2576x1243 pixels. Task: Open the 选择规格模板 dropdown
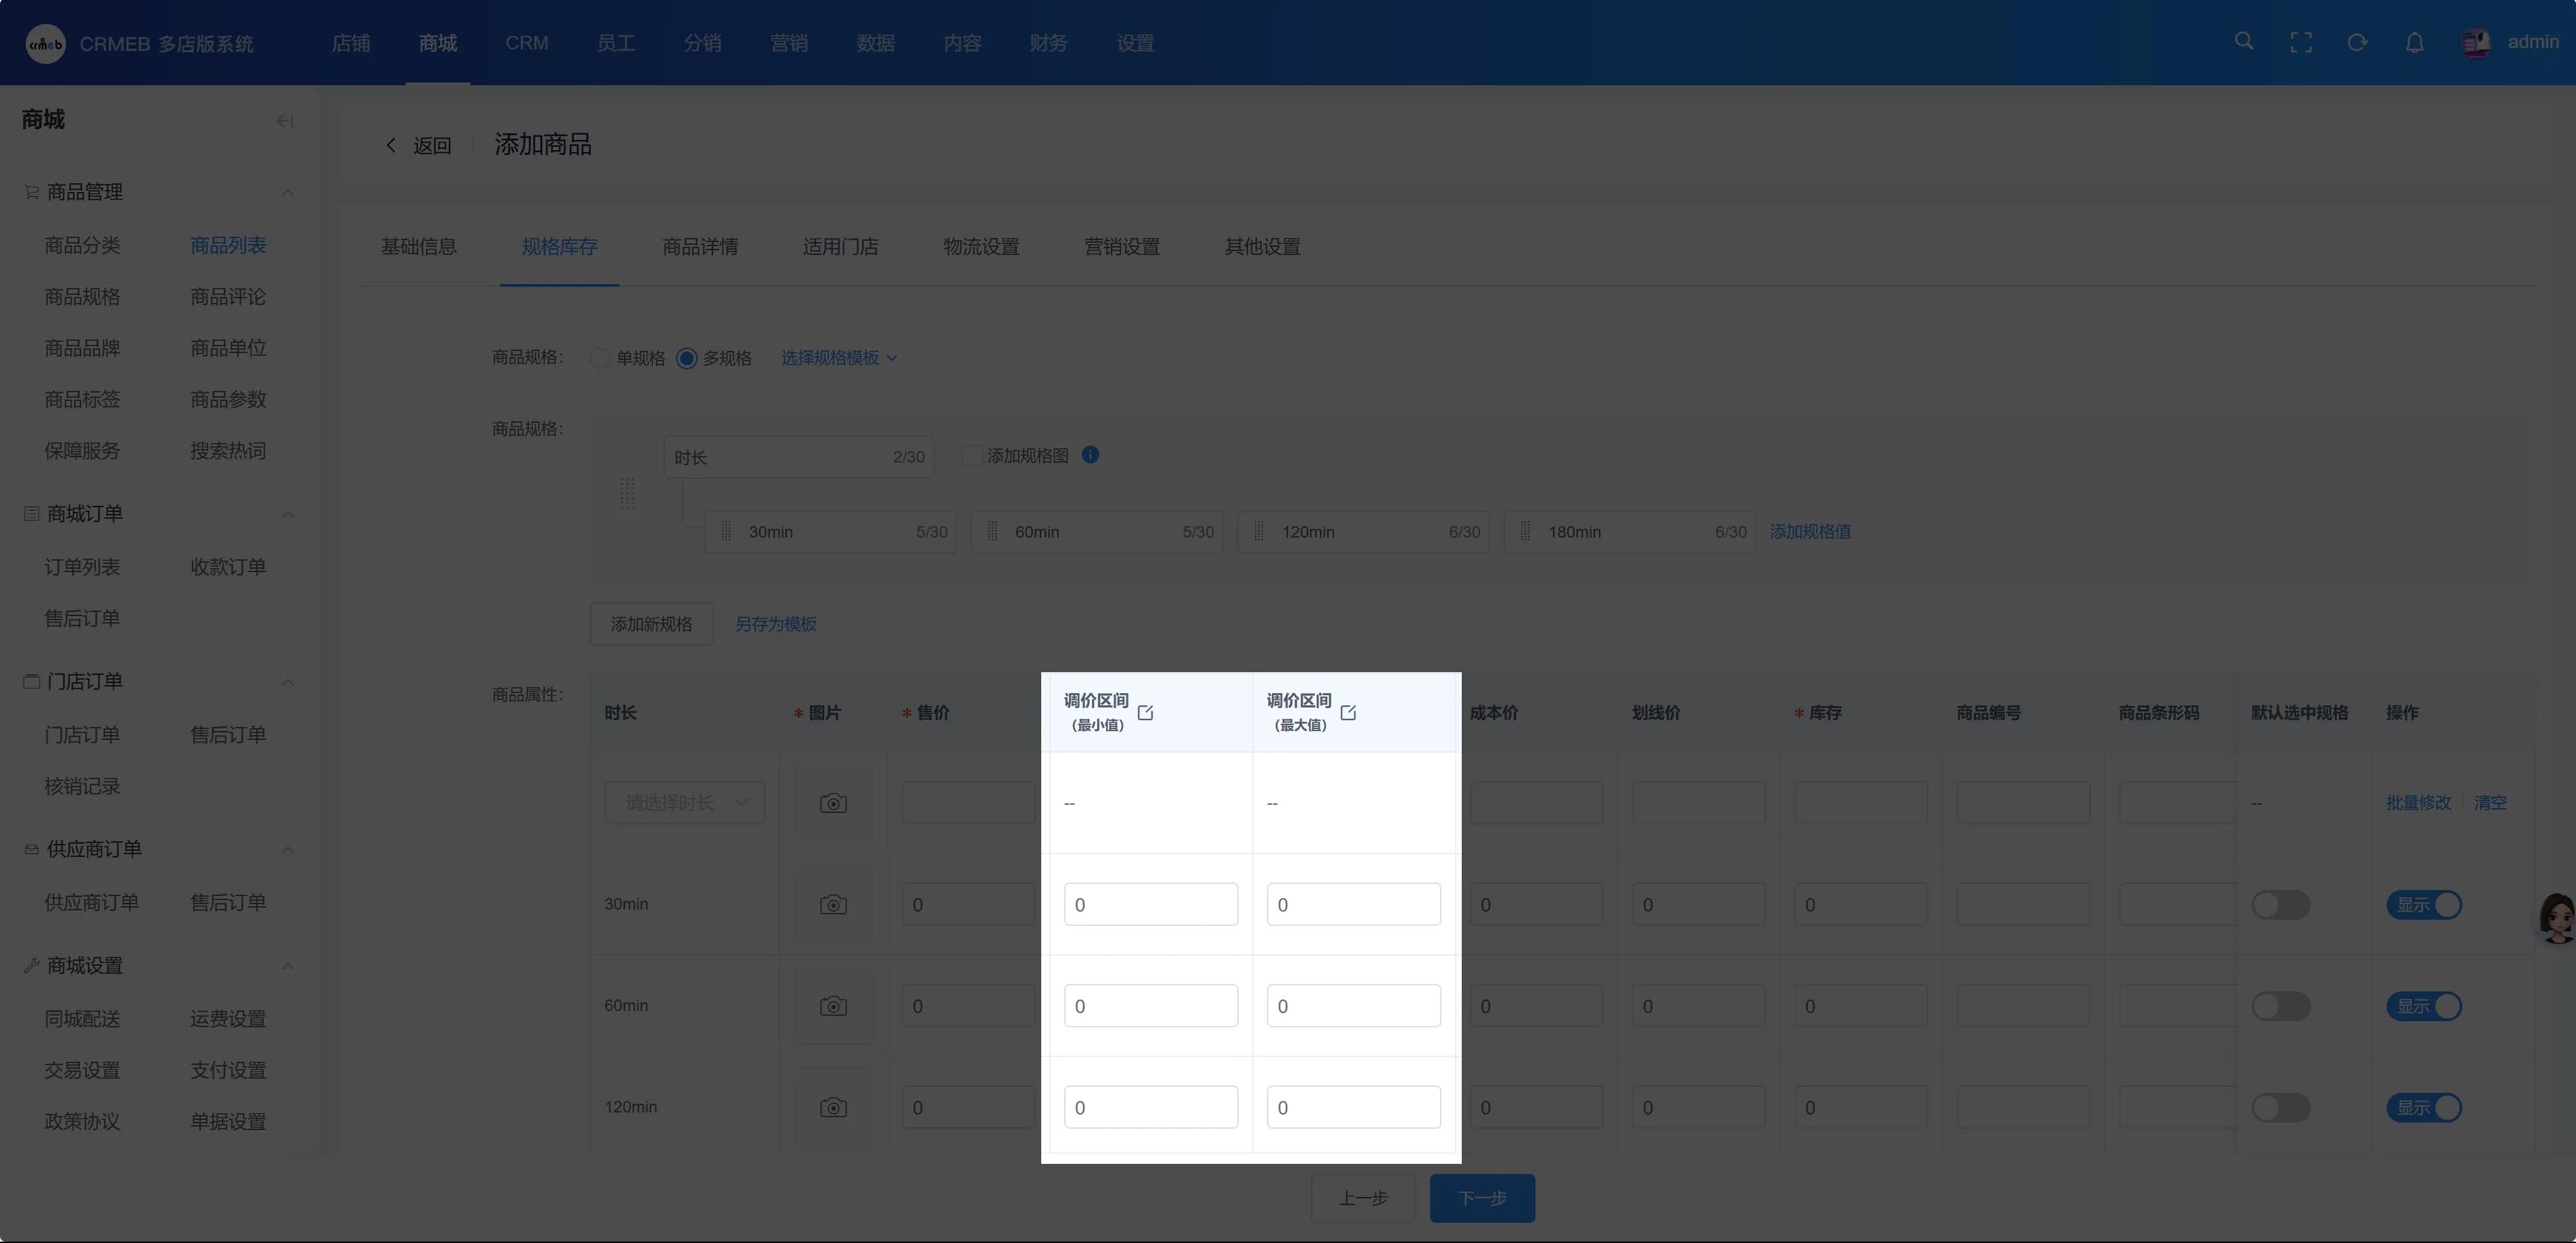pos(839,358)
